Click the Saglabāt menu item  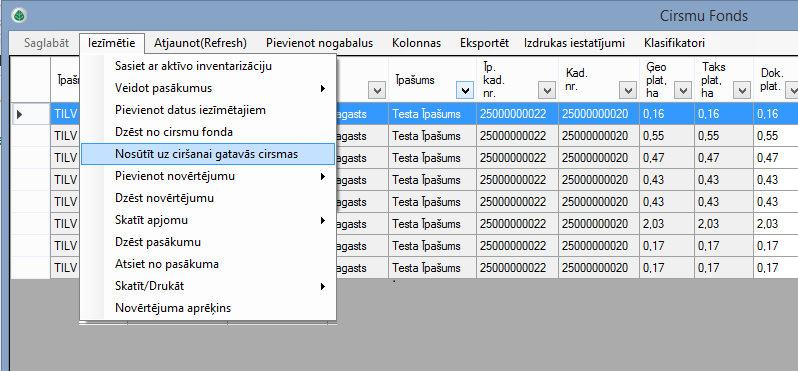(x=46, y=43)
